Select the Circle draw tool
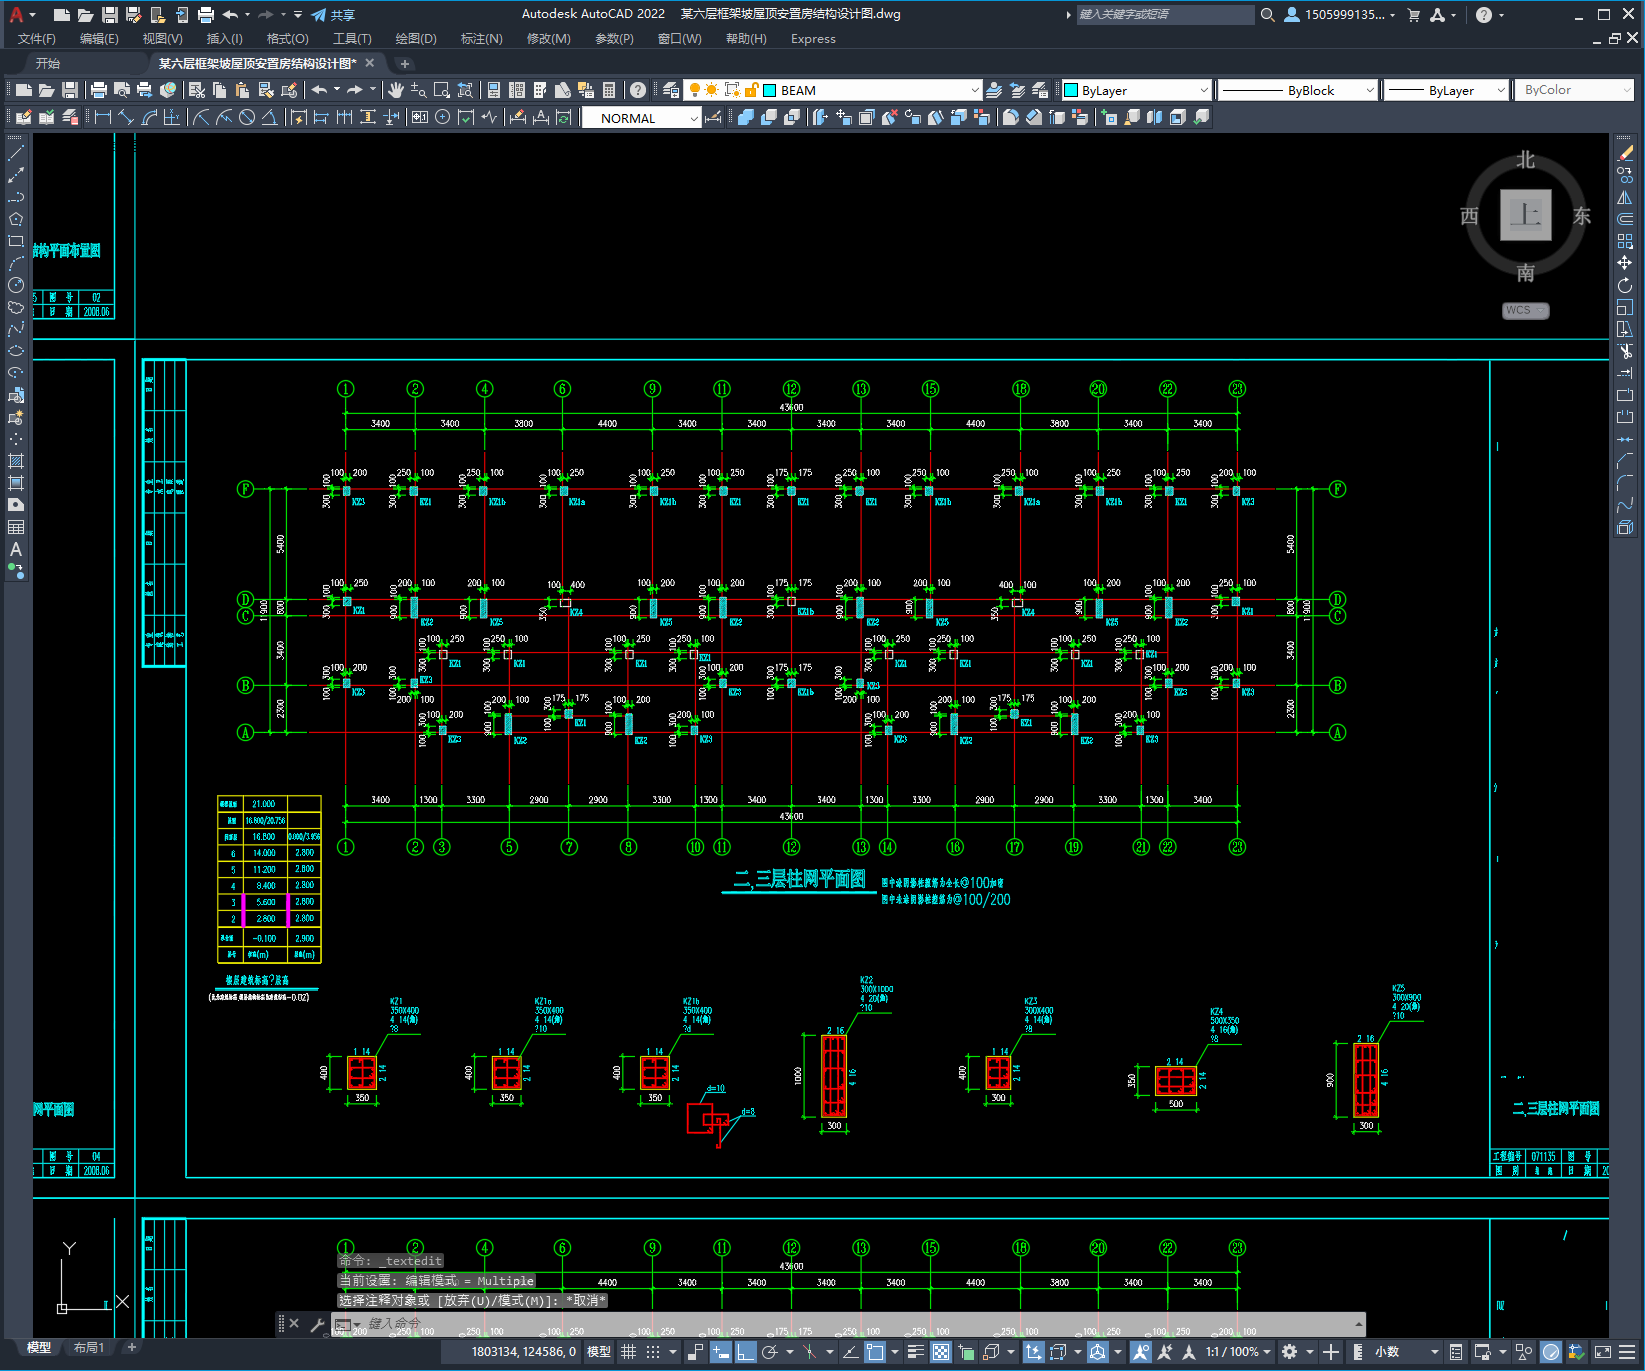The width and height of the screenshot is (1645, 1371). [x=16, y=285]
